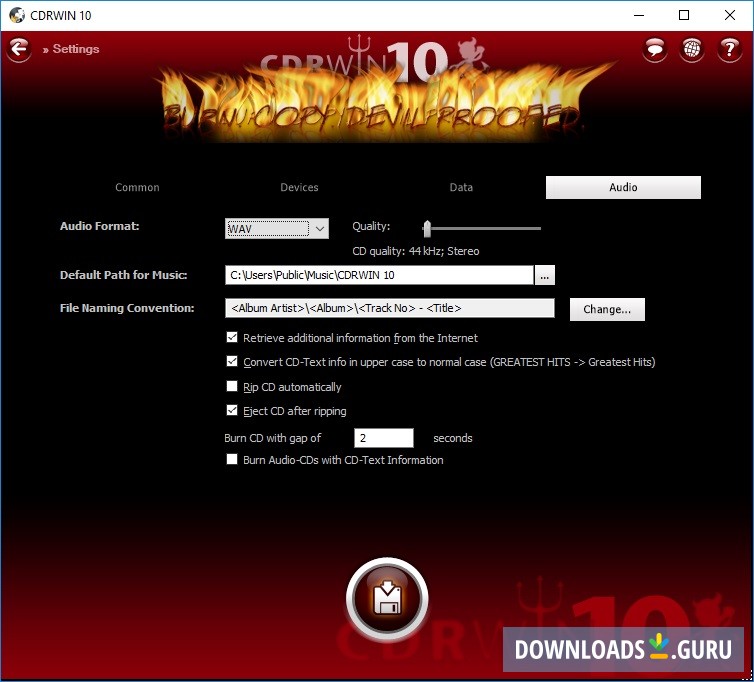Open the speech bubble feedback icon
Viewport: 754px width, 682px height.
click(654, 49)
